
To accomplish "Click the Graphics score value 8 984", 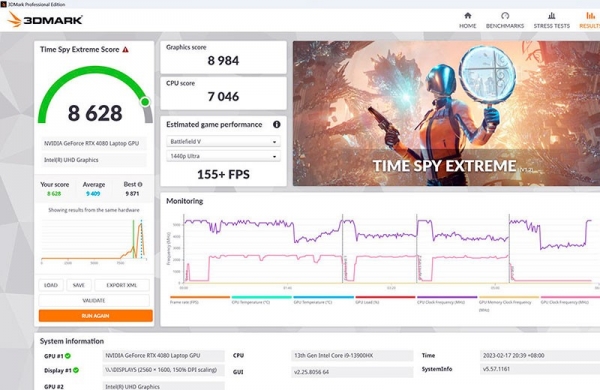I will point(223,60).
